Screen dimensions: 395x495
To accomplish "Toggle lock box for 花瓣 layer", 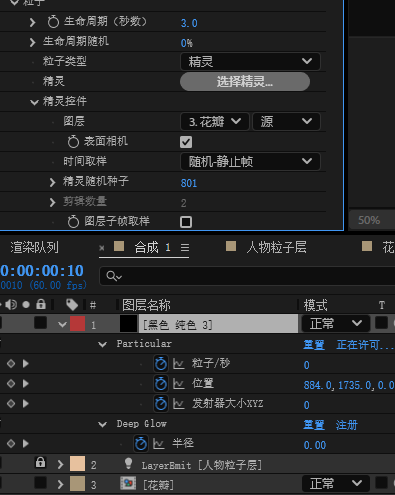I will point(41,483).
